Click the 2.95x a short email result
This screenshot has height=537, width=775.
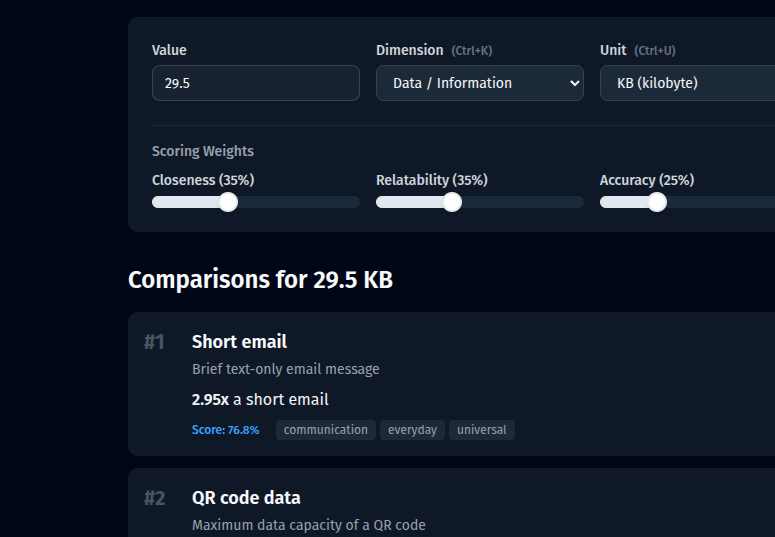click(x=260, y=399)
